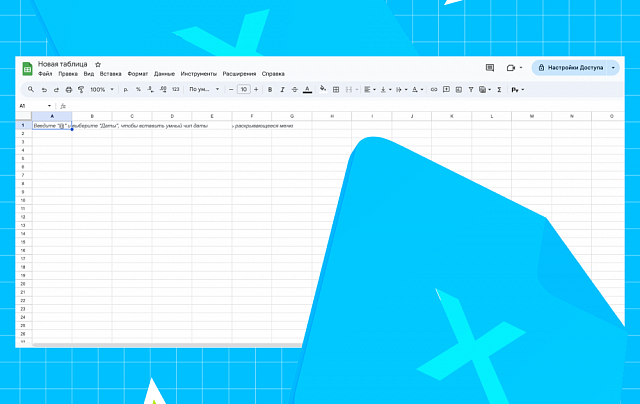Click the search menus magnifier icon
Screen dimensions: 640x404
(31, 89)
